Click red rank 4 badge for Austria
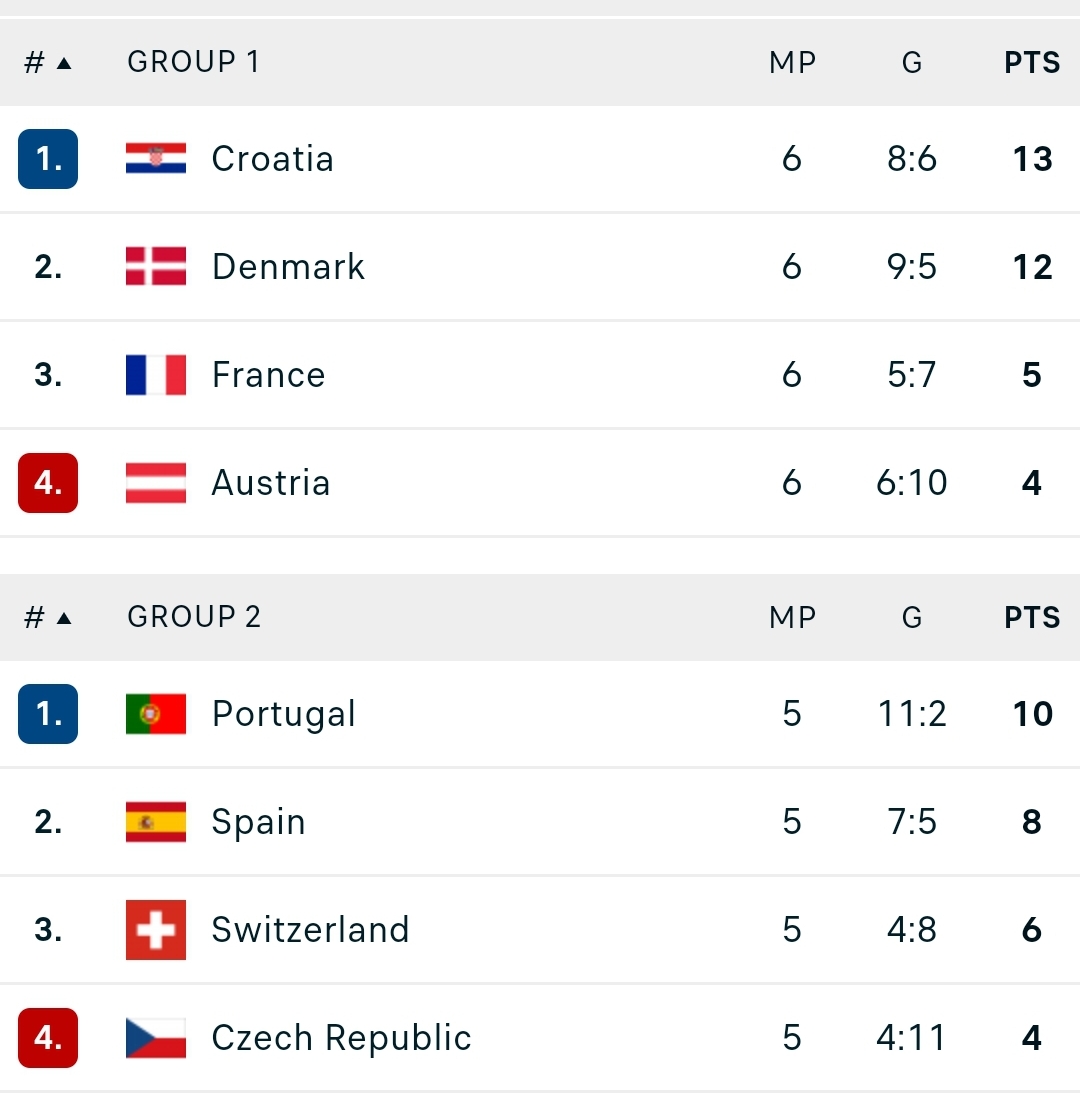1080x1108 pixels. tap(48, 483)
